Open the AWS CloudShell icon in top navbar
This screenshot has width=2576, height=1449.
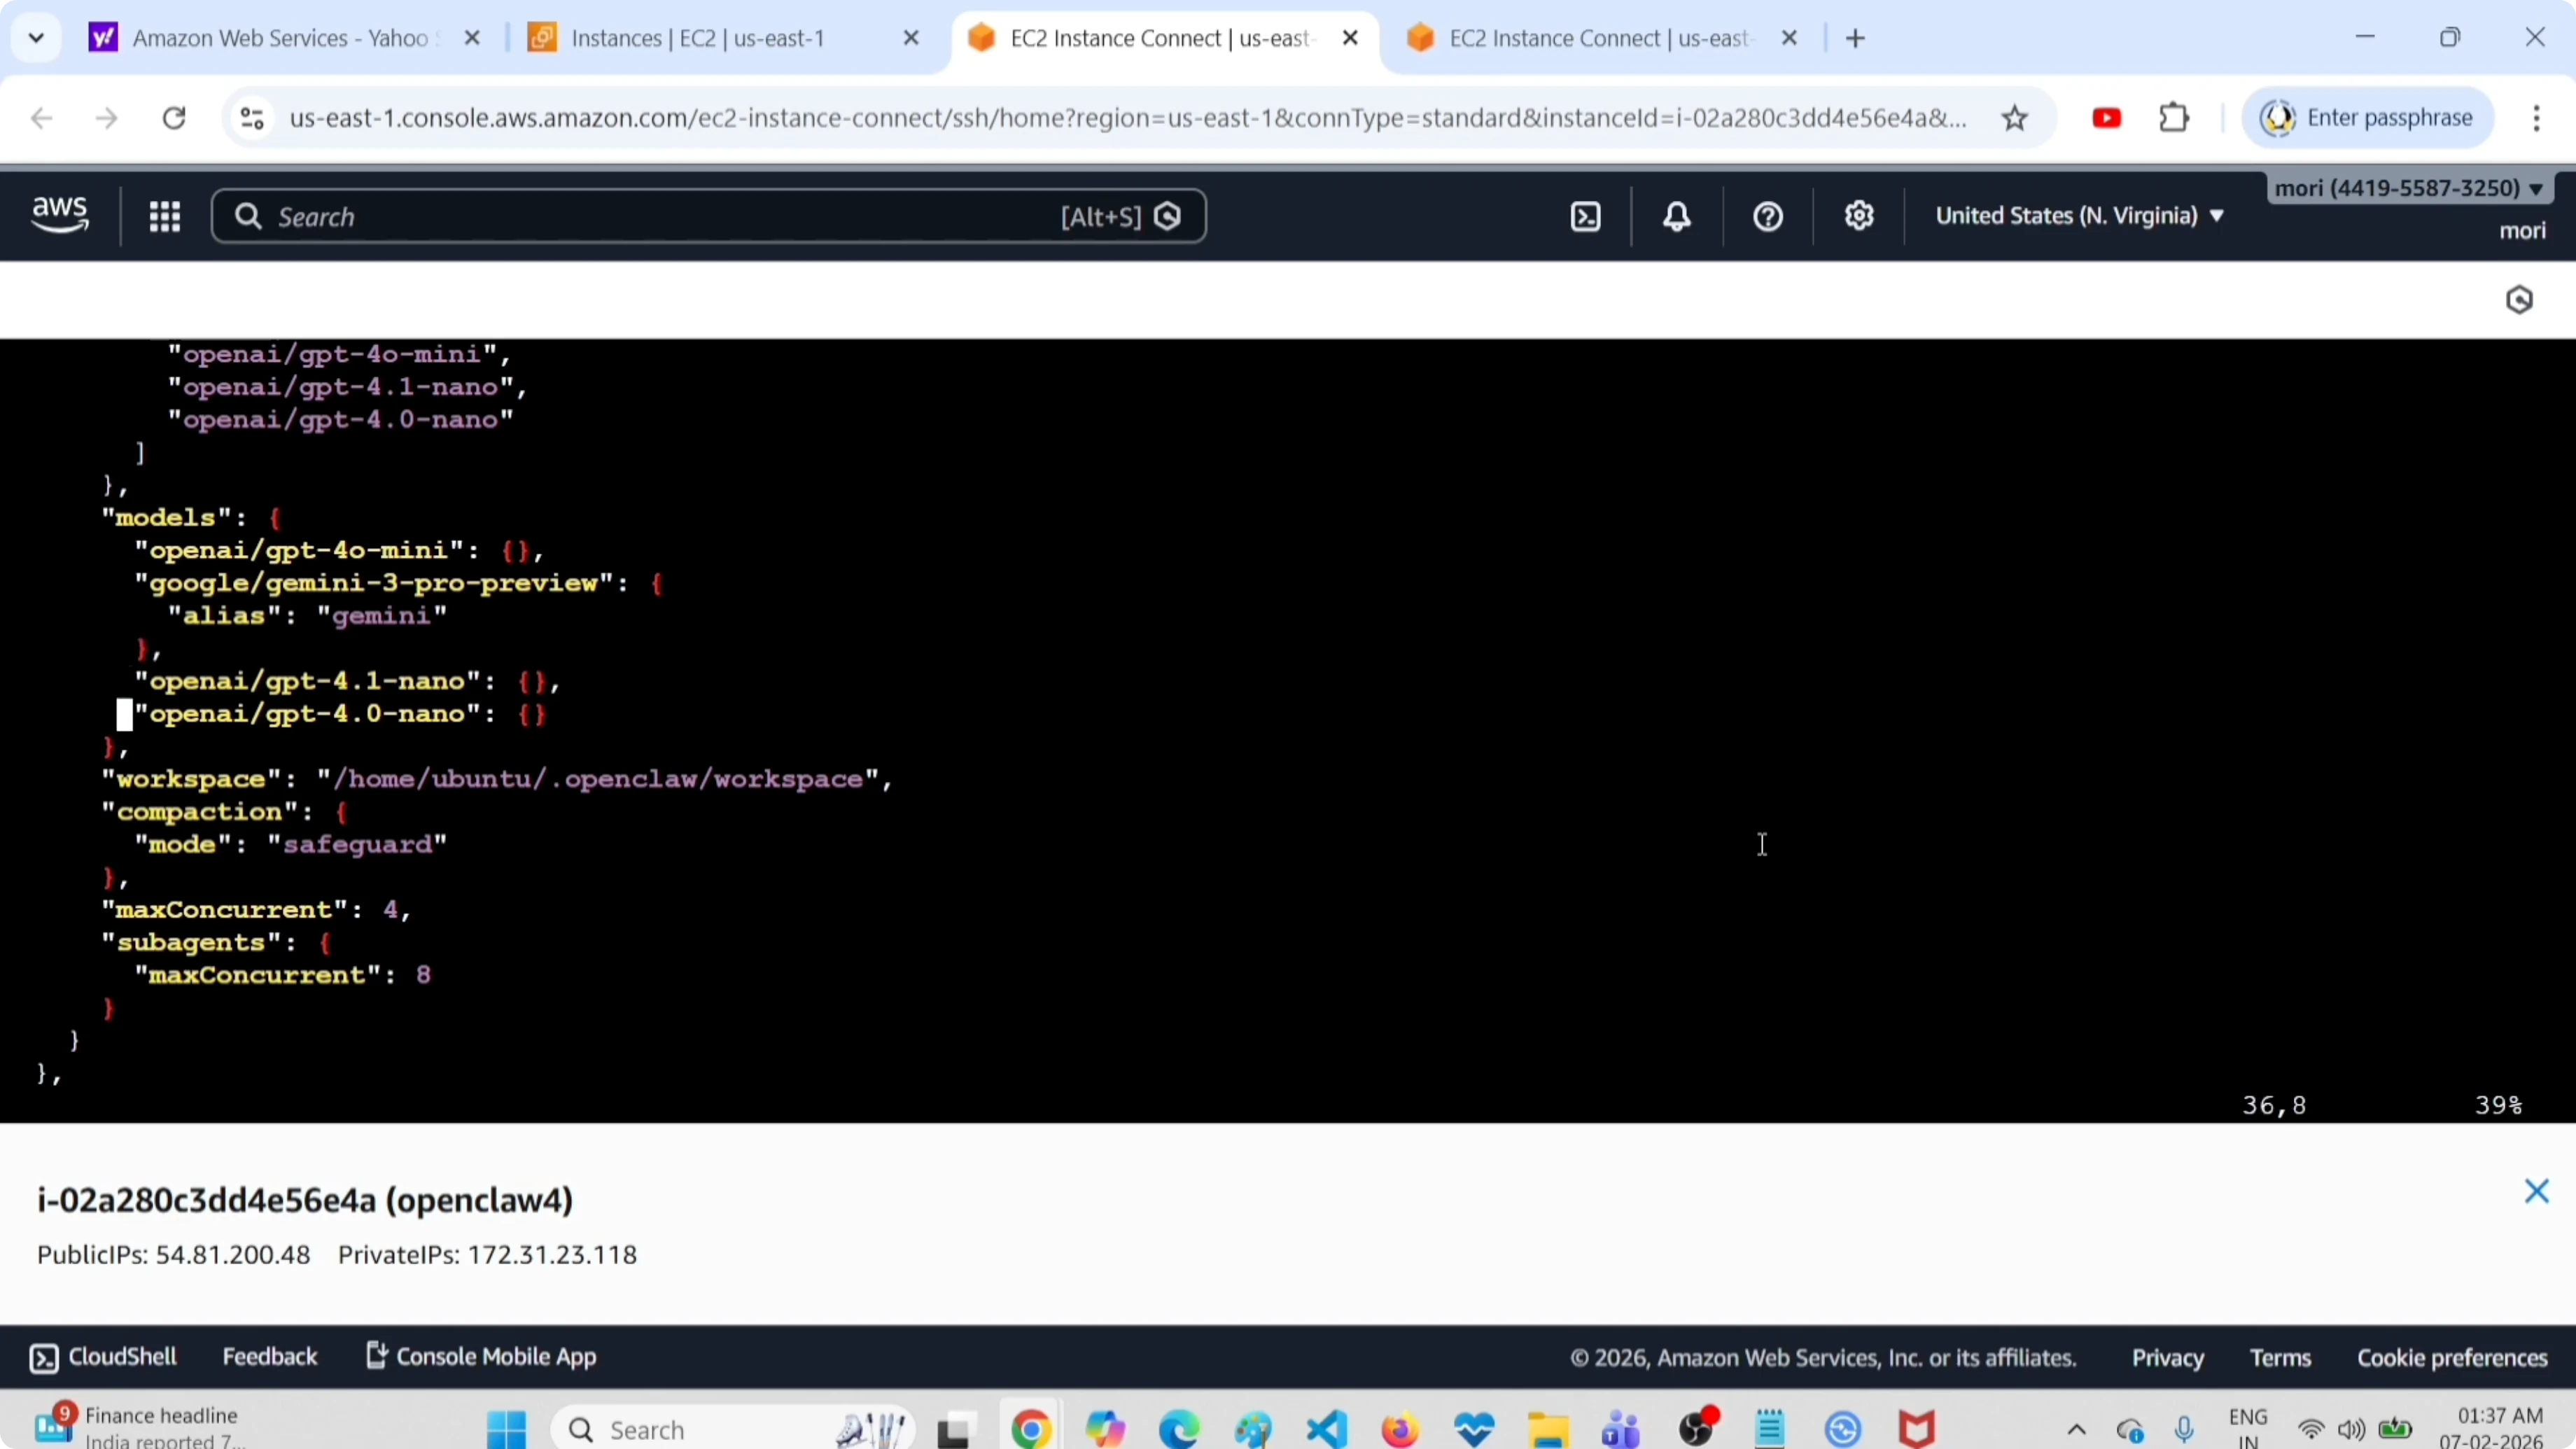point(1586,217)
